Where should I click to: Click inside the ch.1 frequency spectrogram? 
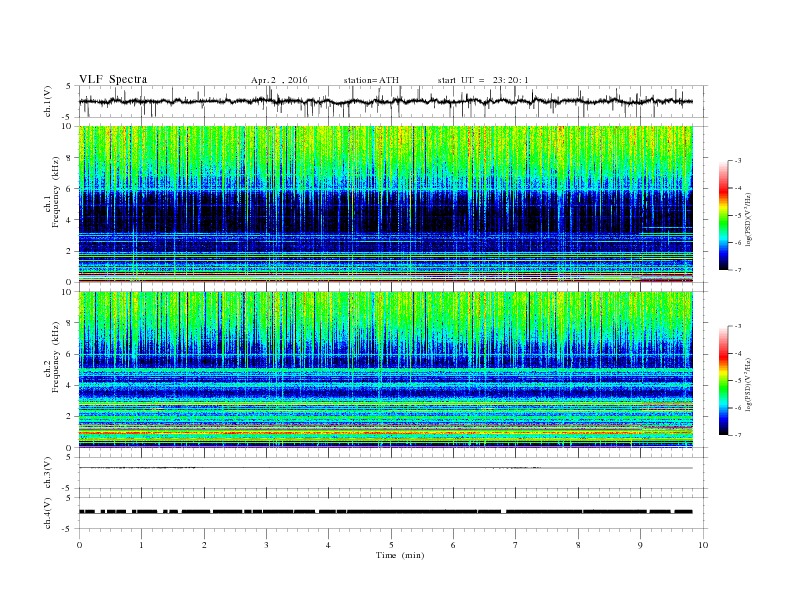[386, 204]
